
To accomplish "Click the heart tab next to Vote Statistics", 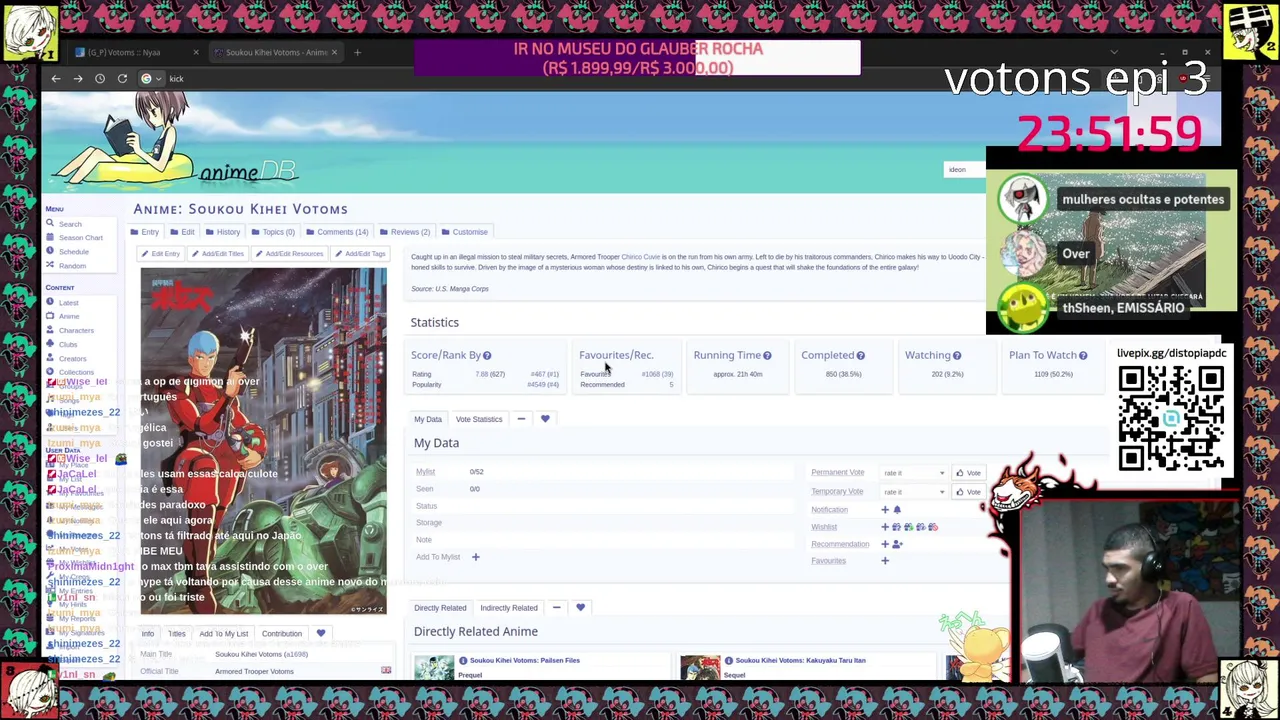I will (x=545, y=419).
